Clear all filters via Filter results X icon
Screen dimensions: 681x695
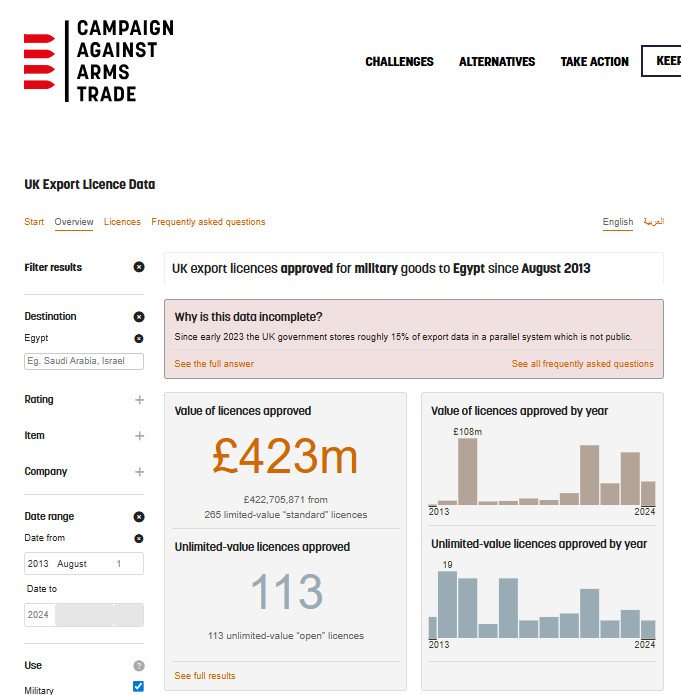pyautogui.click(x=139, y=267)
